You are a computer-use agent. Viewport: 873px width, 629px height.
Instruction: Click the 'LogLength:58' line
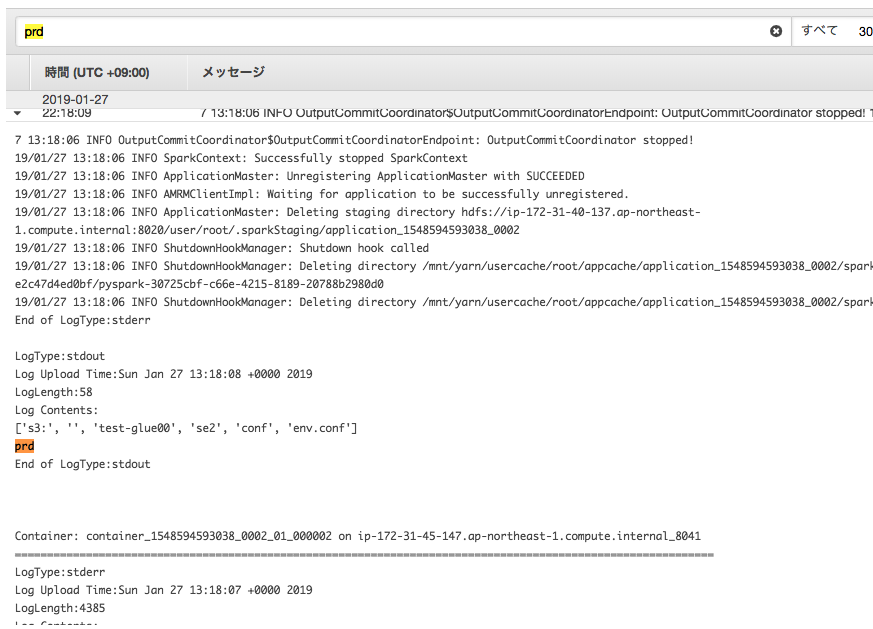point(53,392)
